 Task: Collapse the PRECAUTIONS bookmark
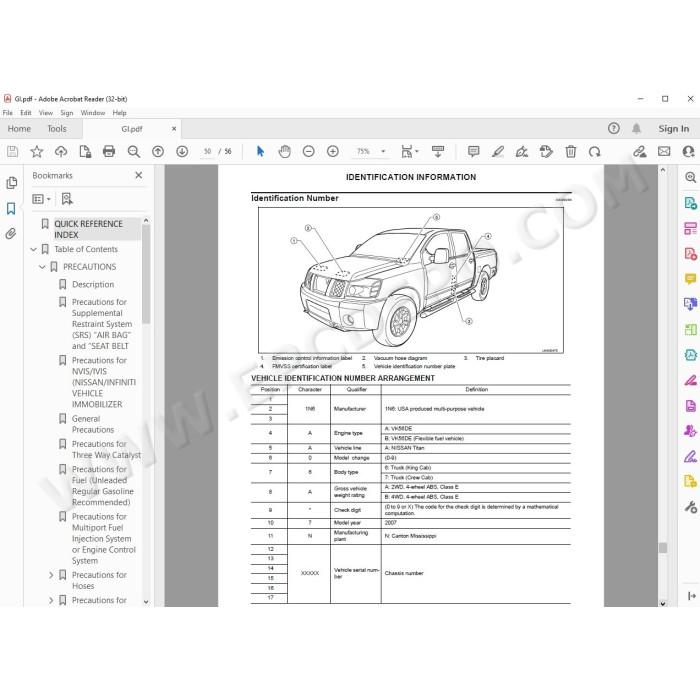pos(42,267)
